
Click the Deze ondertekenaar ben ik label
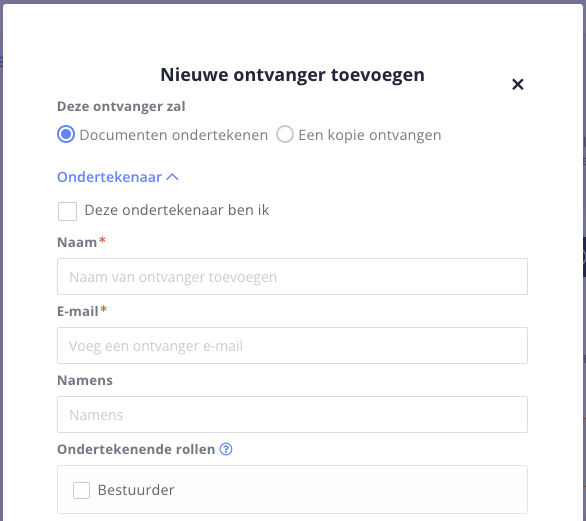[177, 210]
